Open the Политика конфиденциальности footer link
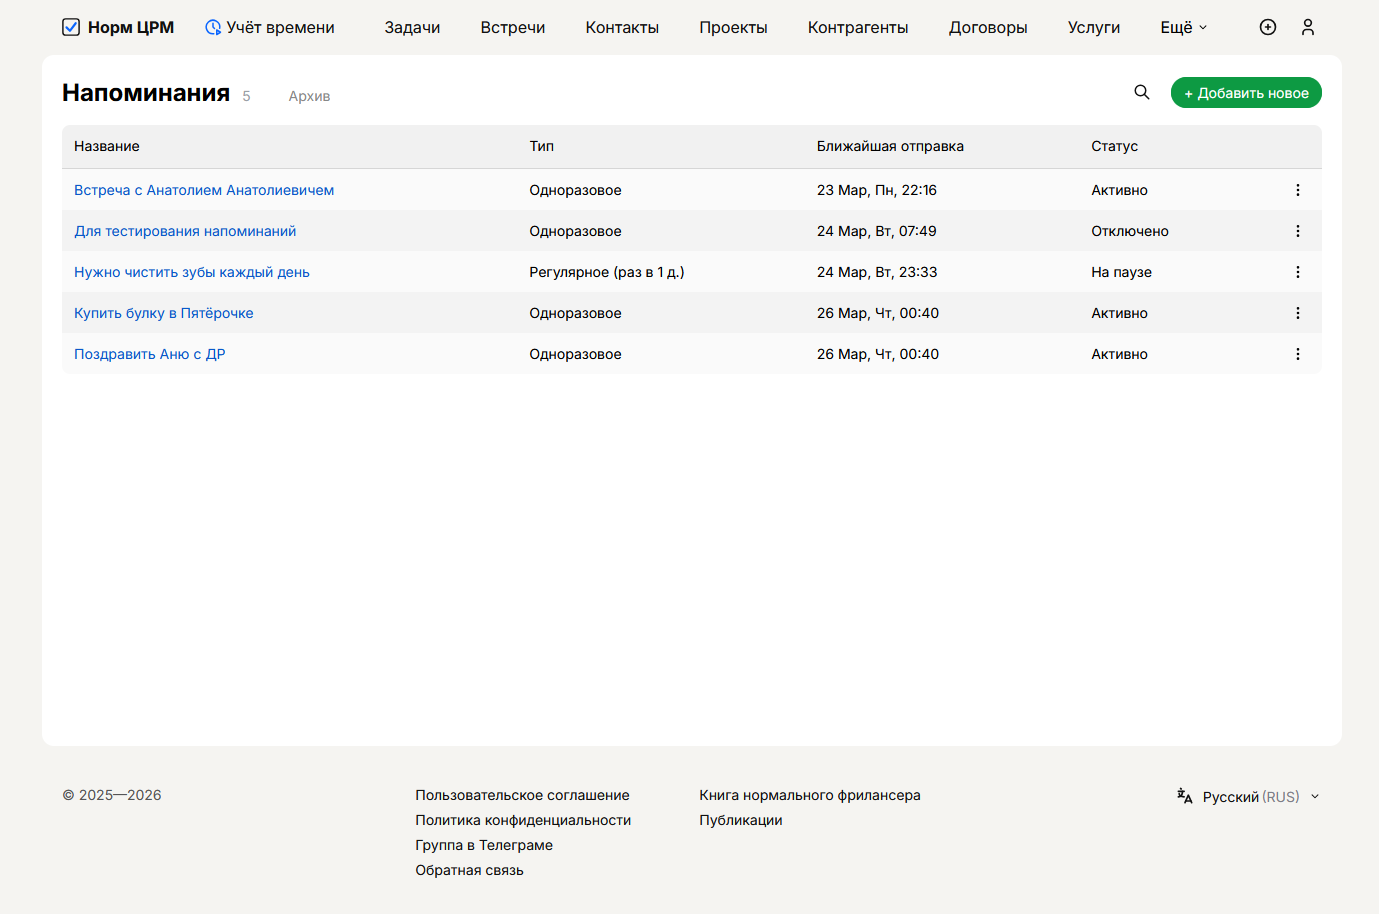 click(x=523, y=820)
